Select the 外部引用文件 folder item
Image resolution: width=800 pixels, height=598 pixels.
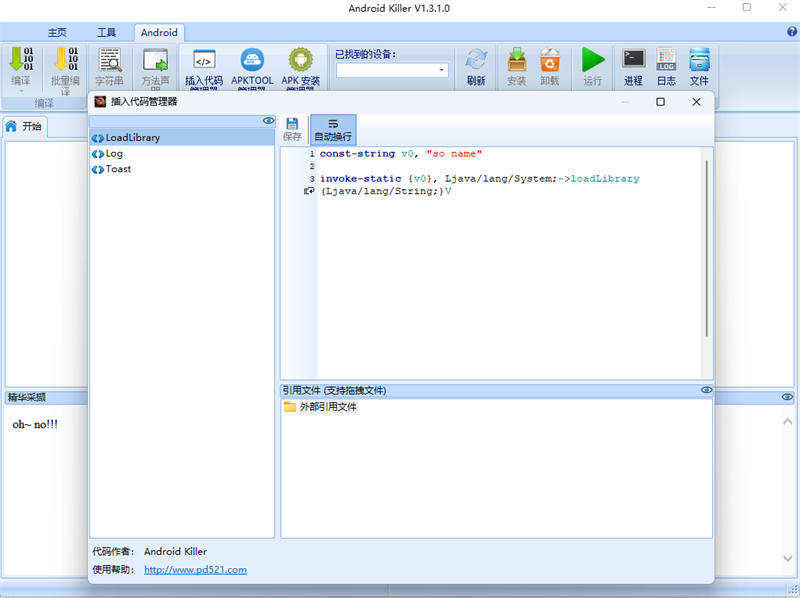click(320, 407)
